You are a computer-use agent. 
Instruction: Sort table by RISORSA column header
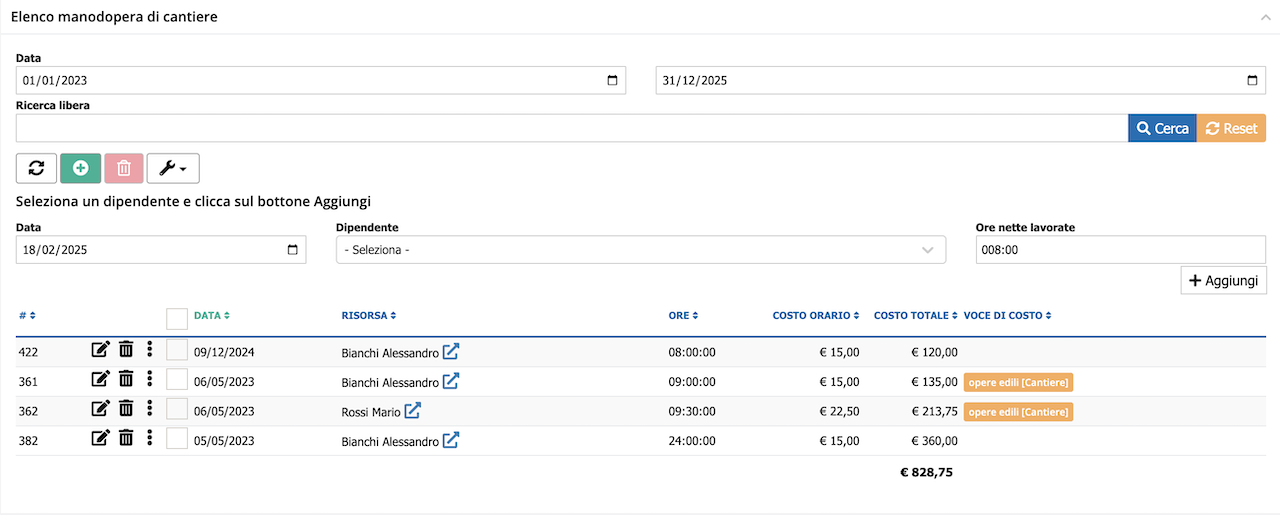369,316
